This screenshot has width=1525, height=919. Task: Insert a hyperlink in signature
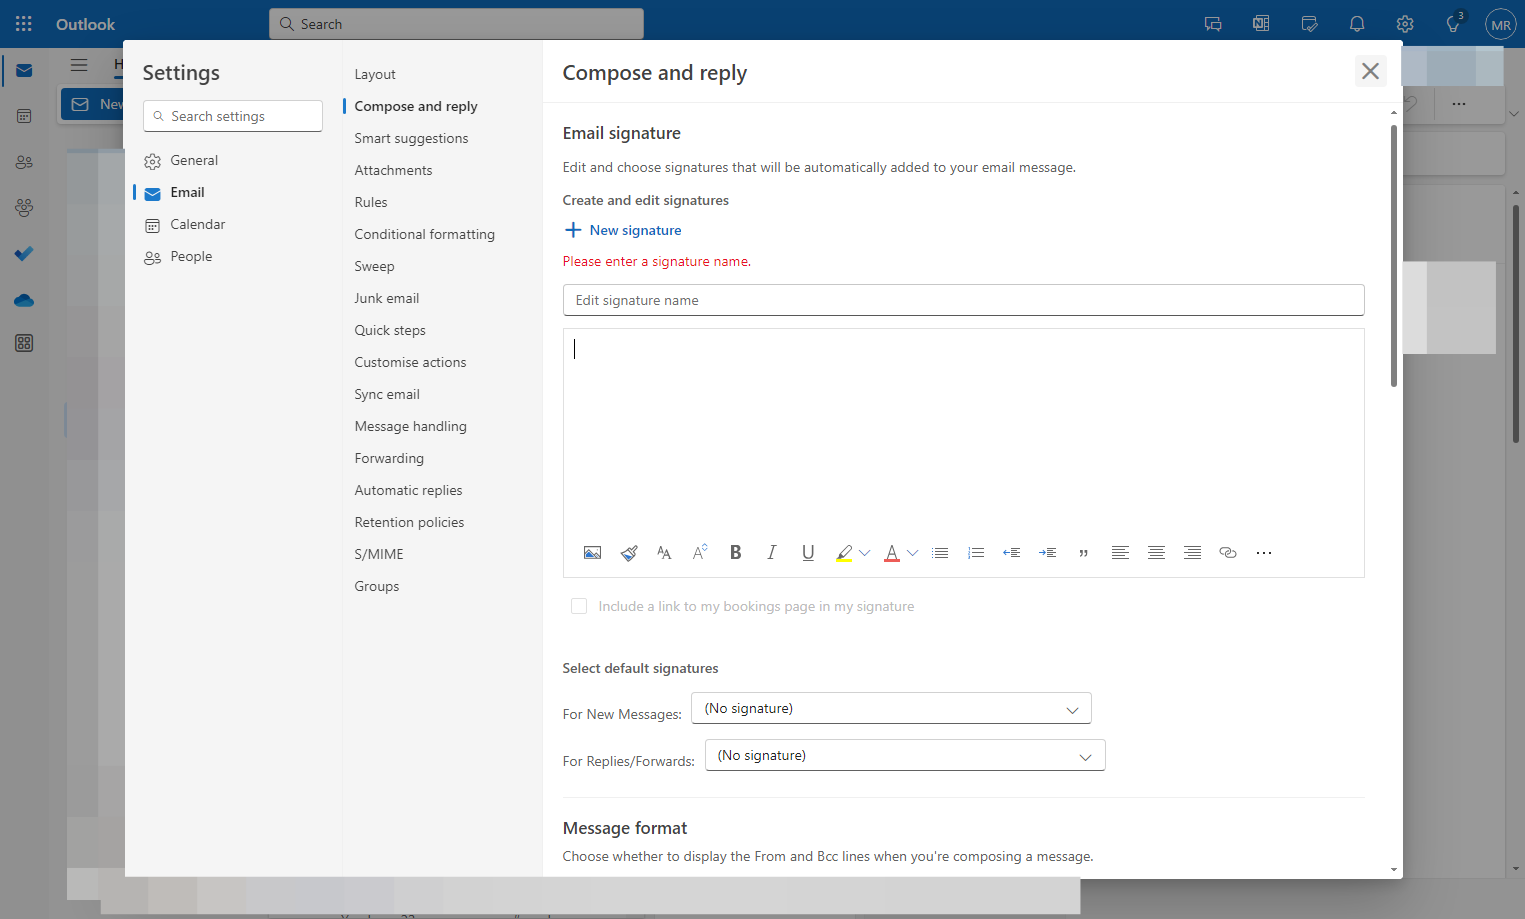click(x=1228, y=553)
